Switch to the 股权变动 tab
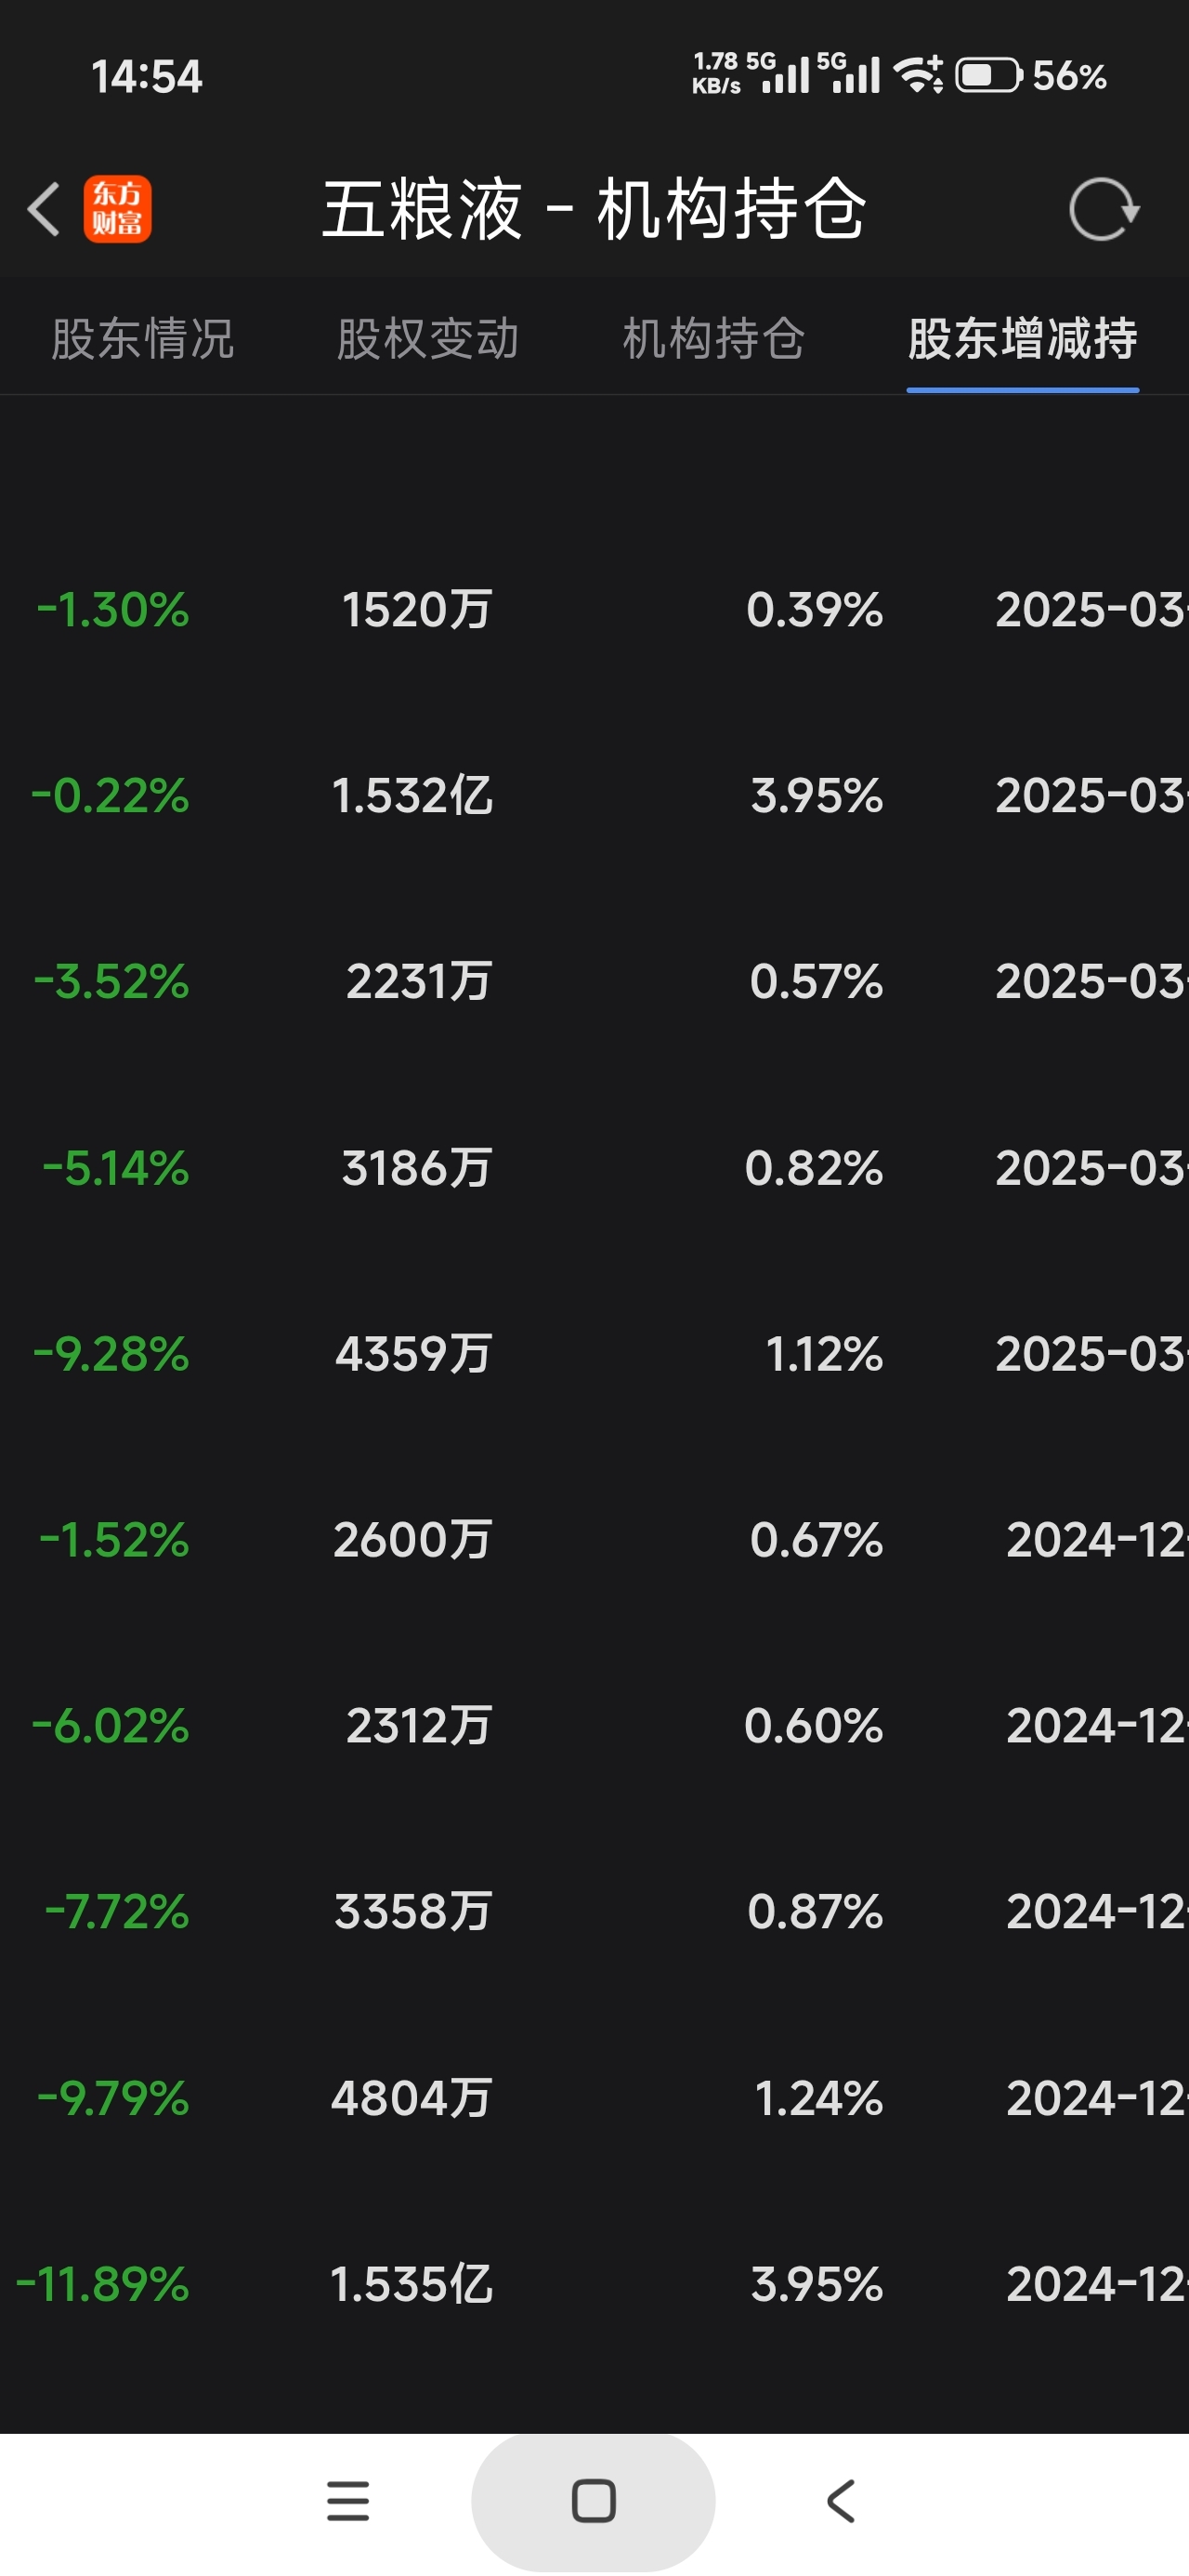The height and width of the screenshot is (2576, 1189). [x=428, y=338]
